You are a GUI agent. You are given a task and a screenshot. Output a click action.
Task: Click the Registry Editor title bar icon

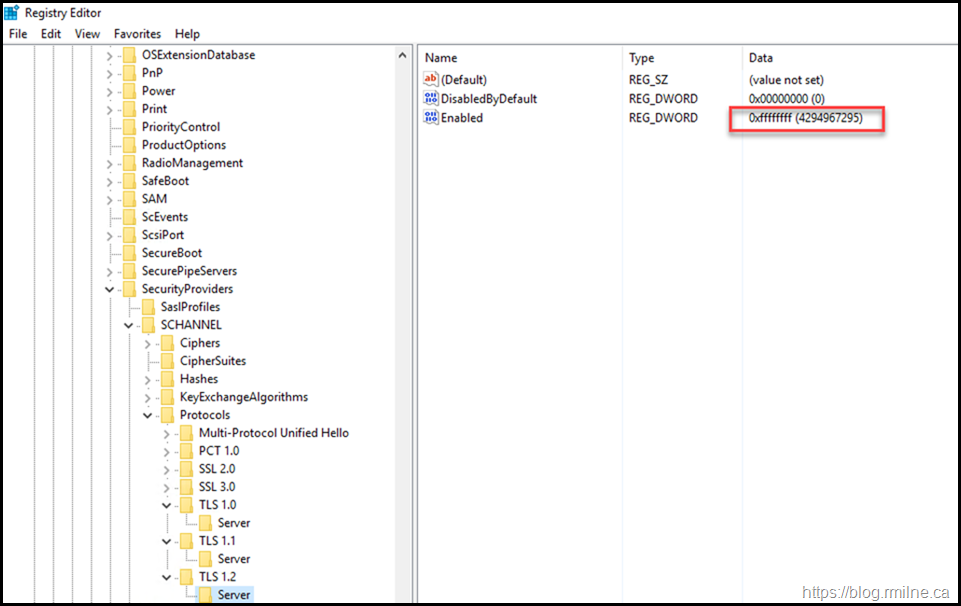tap(12, 13)
